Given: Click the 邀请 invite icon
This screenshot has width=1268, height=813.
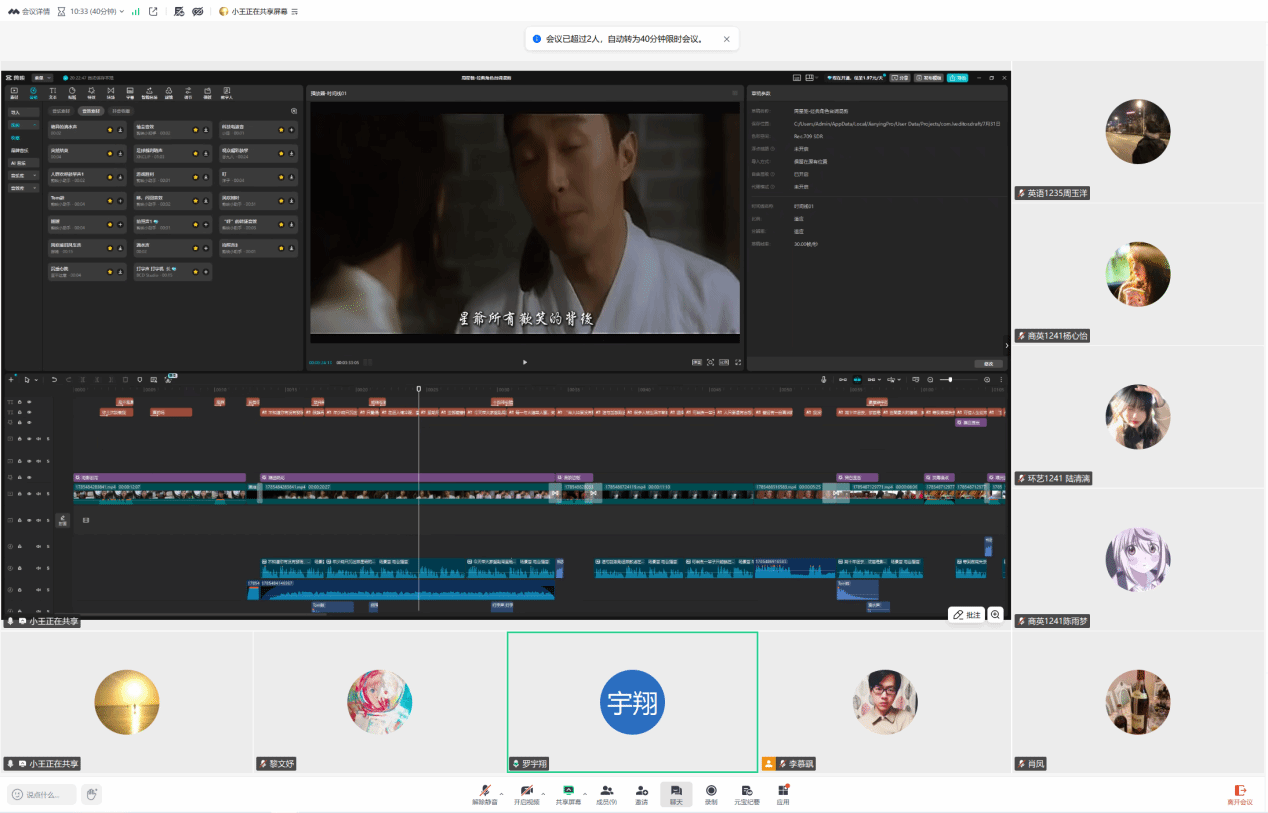Looking at the screenshot, I should coord(641,794).
